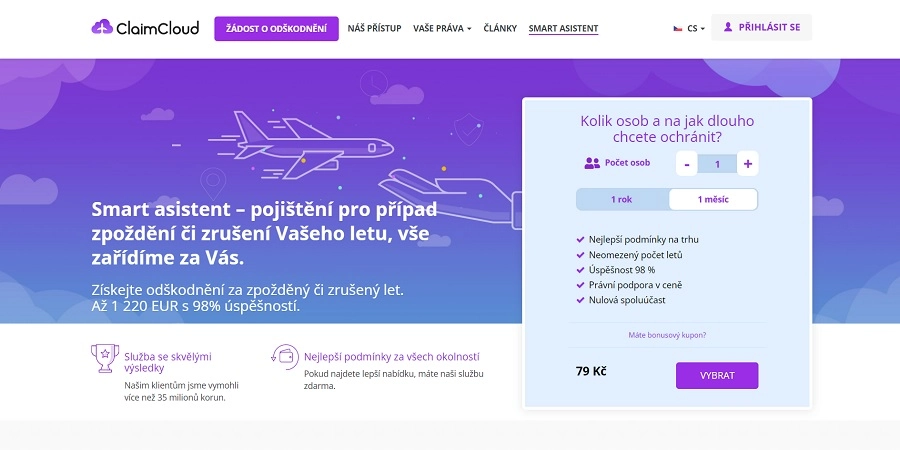
Task: Click the trophy icon for Služba se skvělými výsledky
Action: tap(104, 356)
